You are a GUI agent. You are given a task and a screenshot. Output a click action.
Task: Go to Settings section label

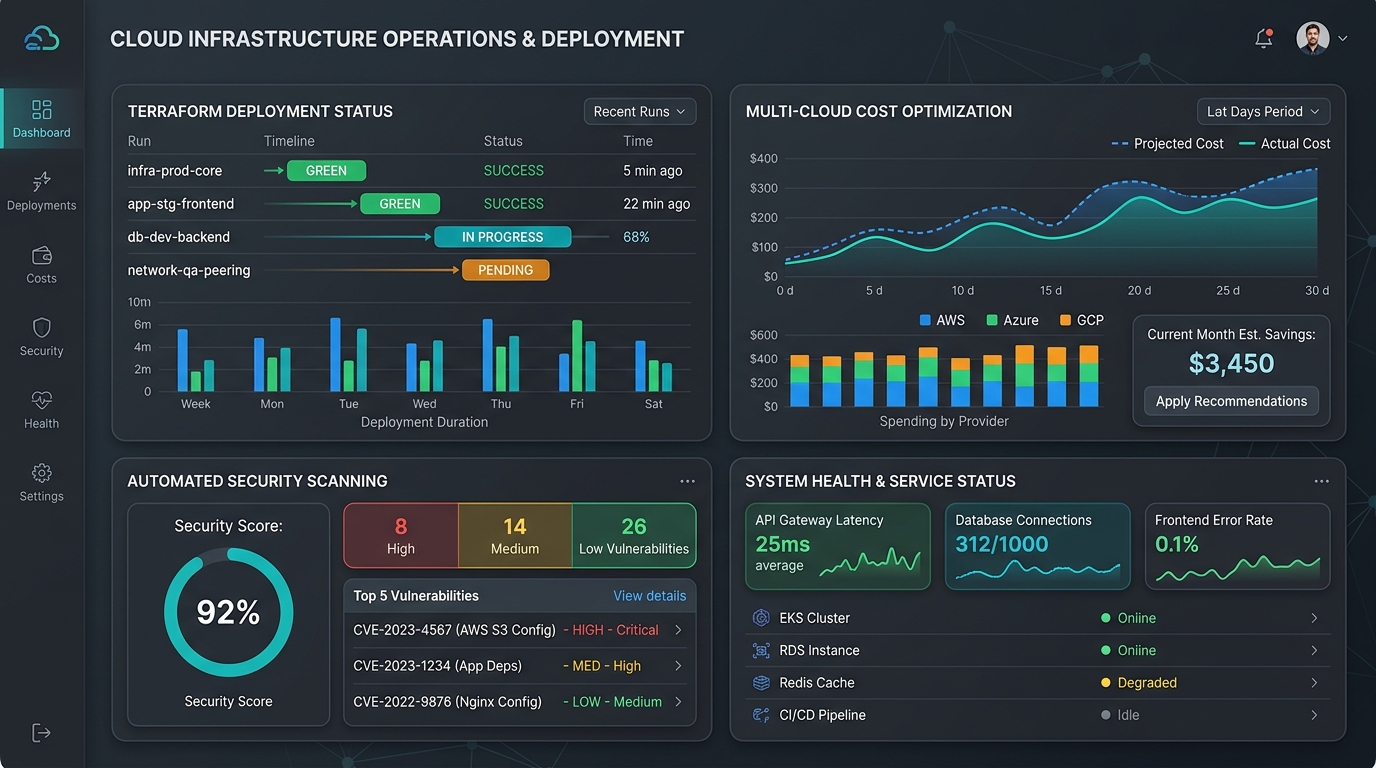pyautogui.click(x=42, y=497)
